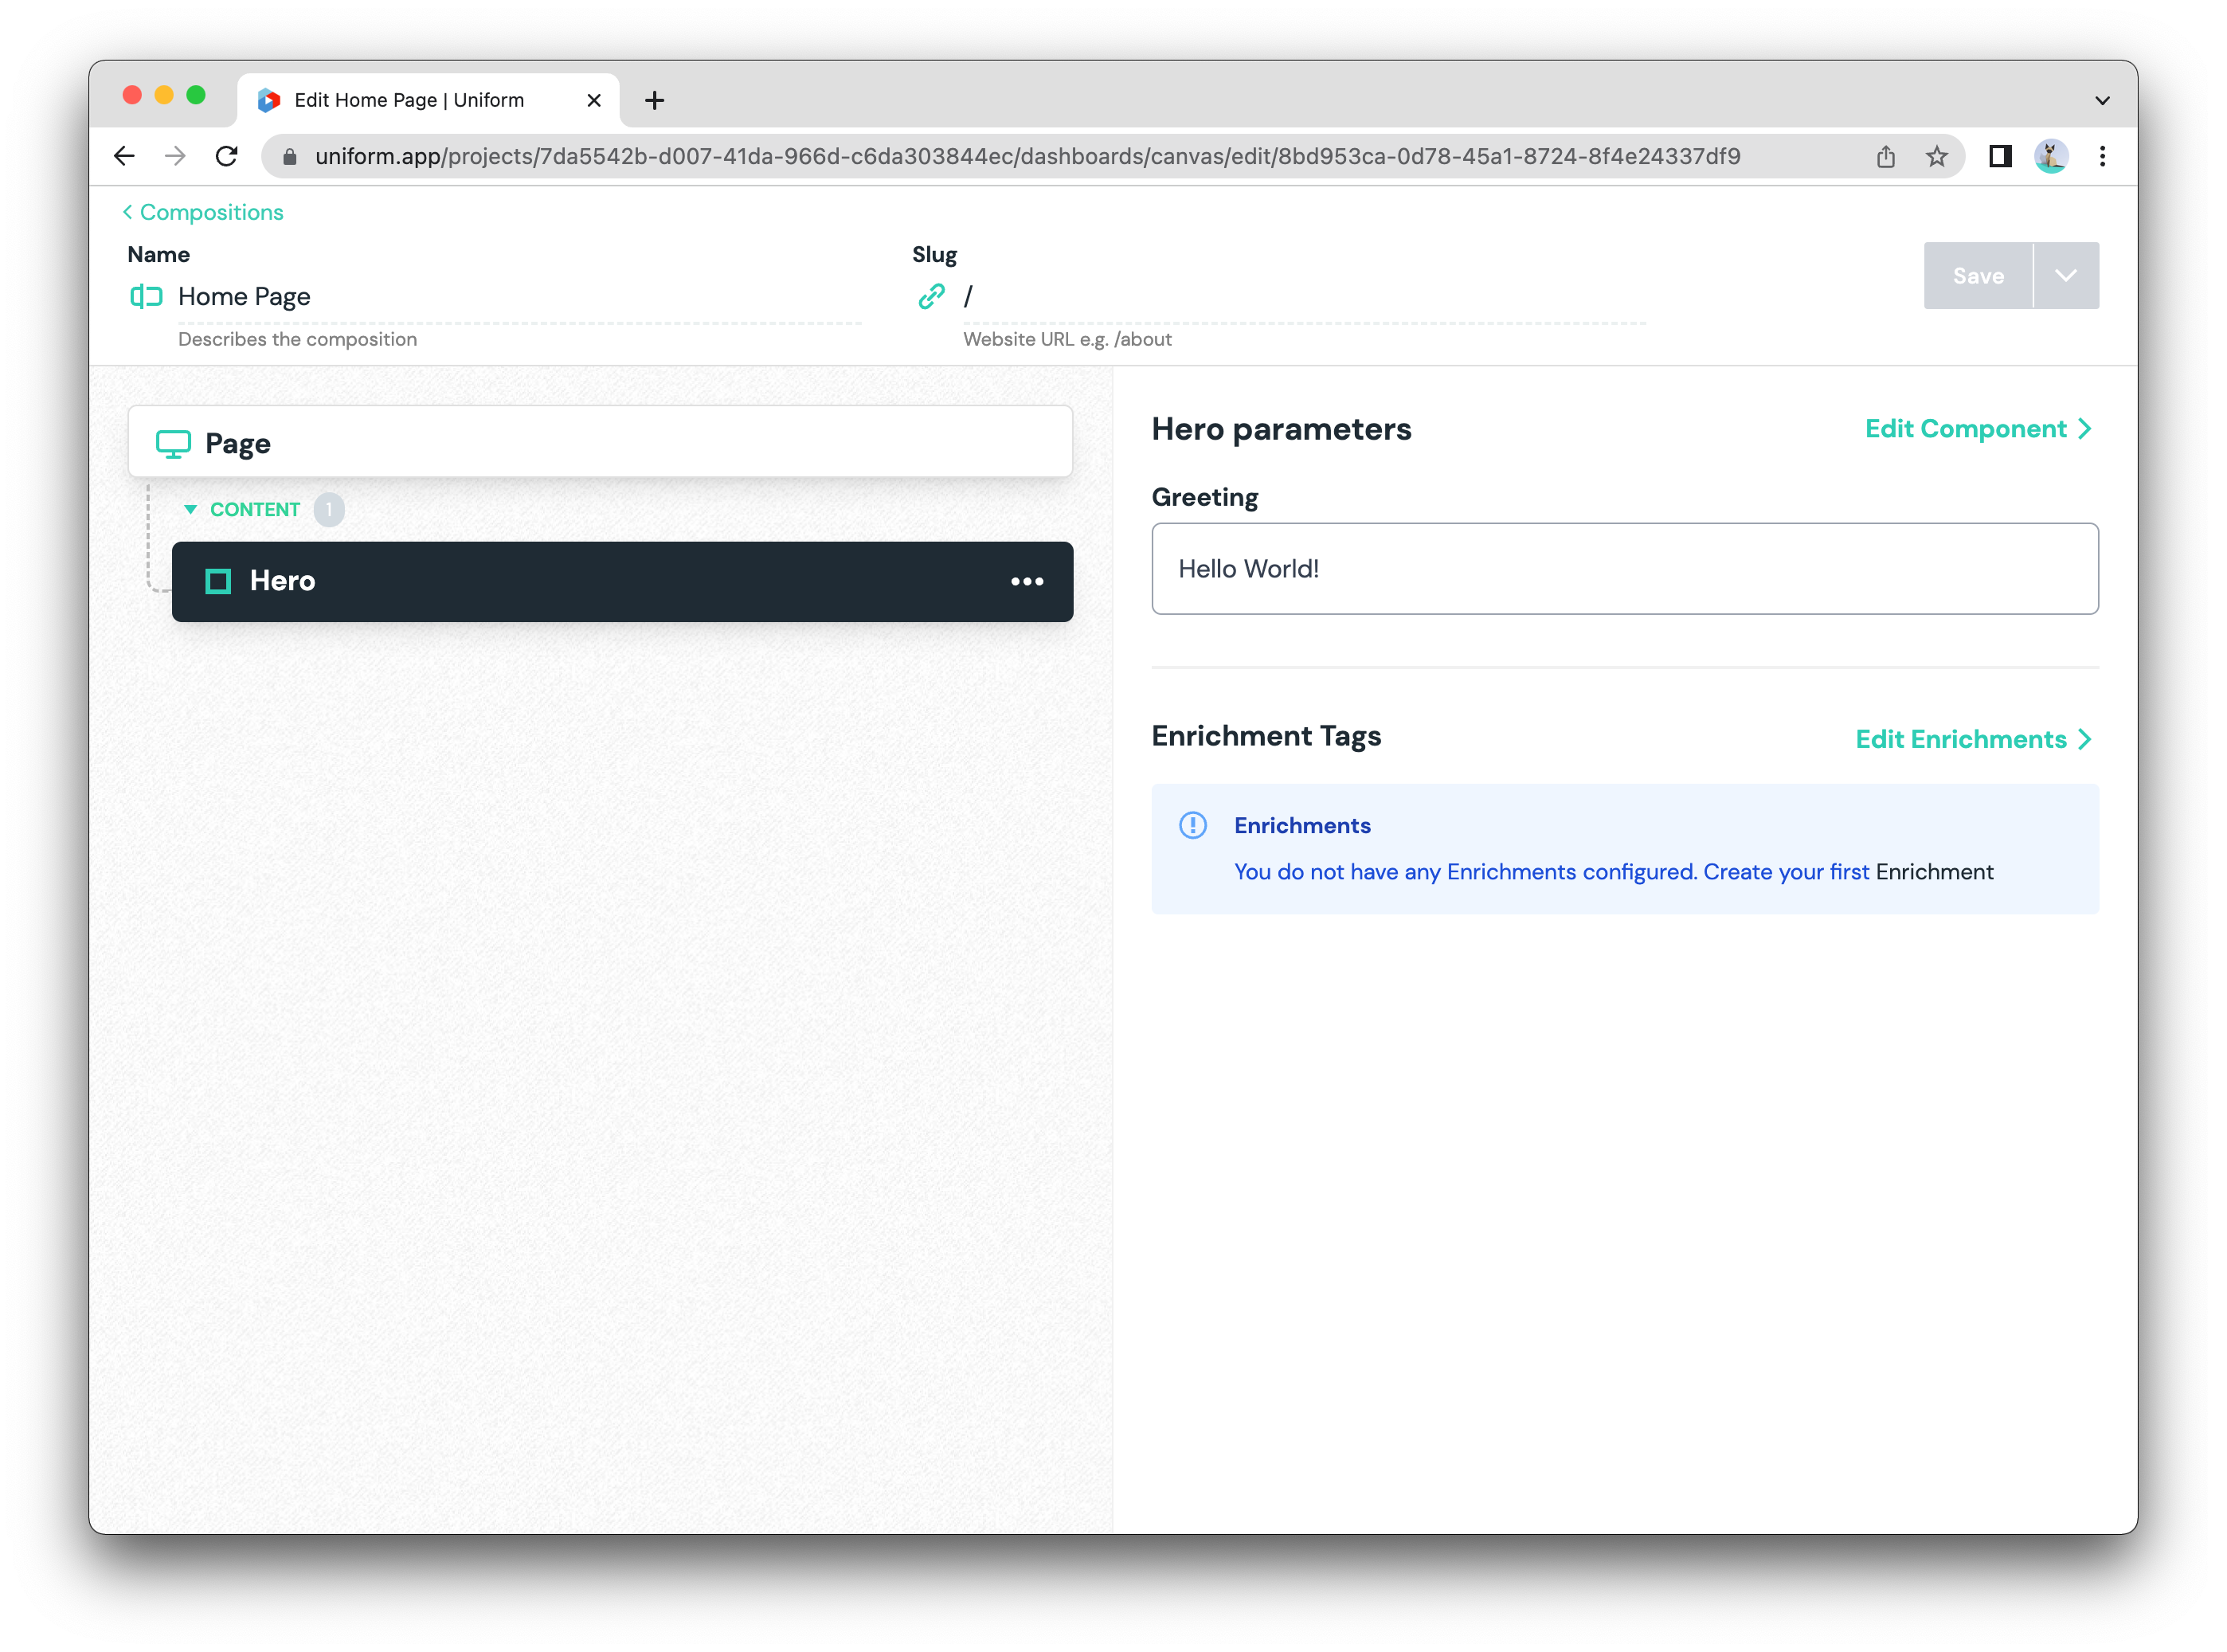2227x1652 pixels.
Task: Select the Edit Home Page browser tab
Action: click(410, 100)
